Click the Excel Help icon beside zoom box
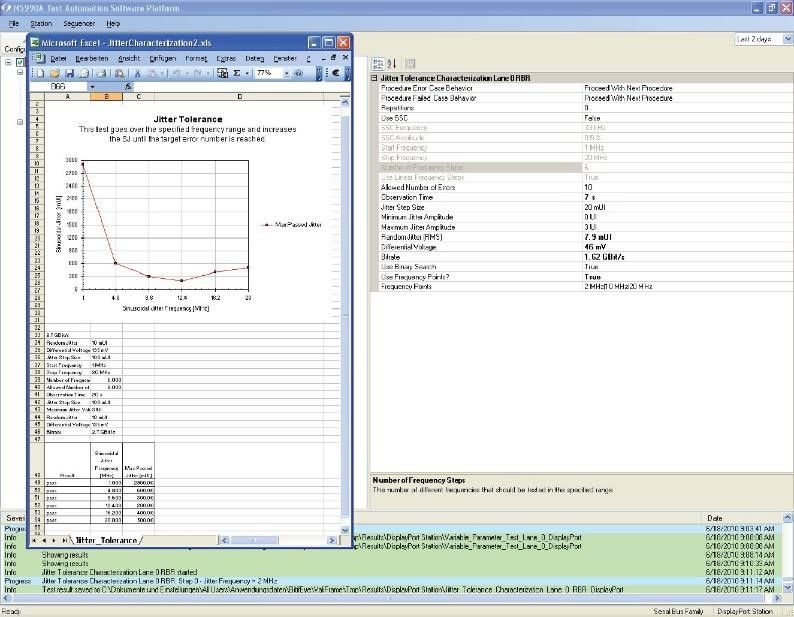Screen dimensions: 794x617 [x=299, y=73]
